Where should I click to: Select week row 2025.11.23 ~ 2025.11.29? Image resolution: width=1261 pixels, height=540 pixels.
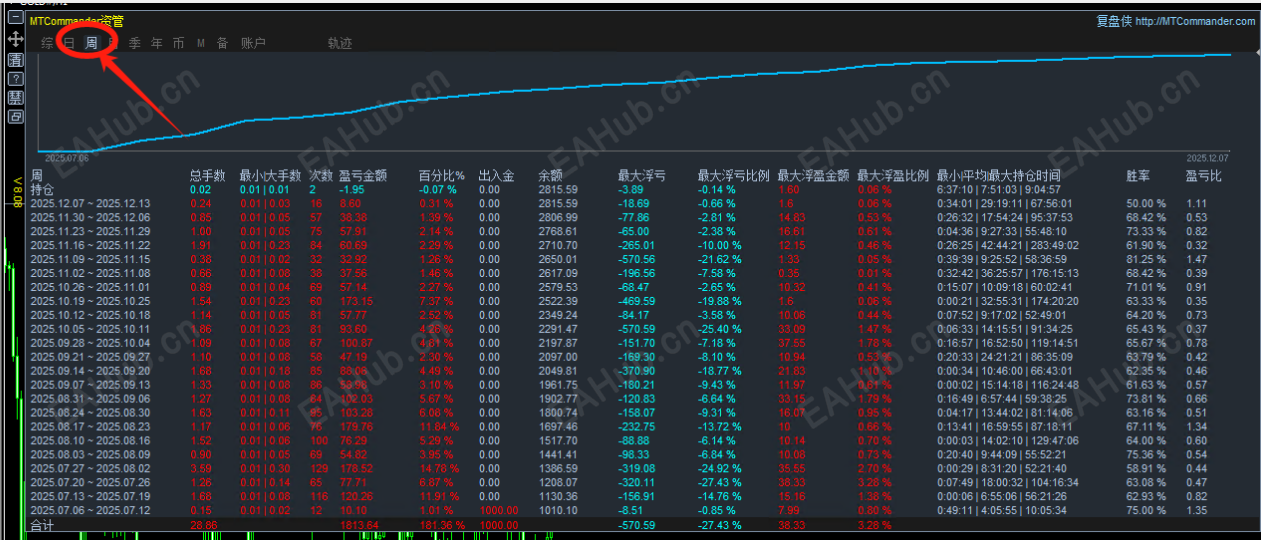pos(91,231)
